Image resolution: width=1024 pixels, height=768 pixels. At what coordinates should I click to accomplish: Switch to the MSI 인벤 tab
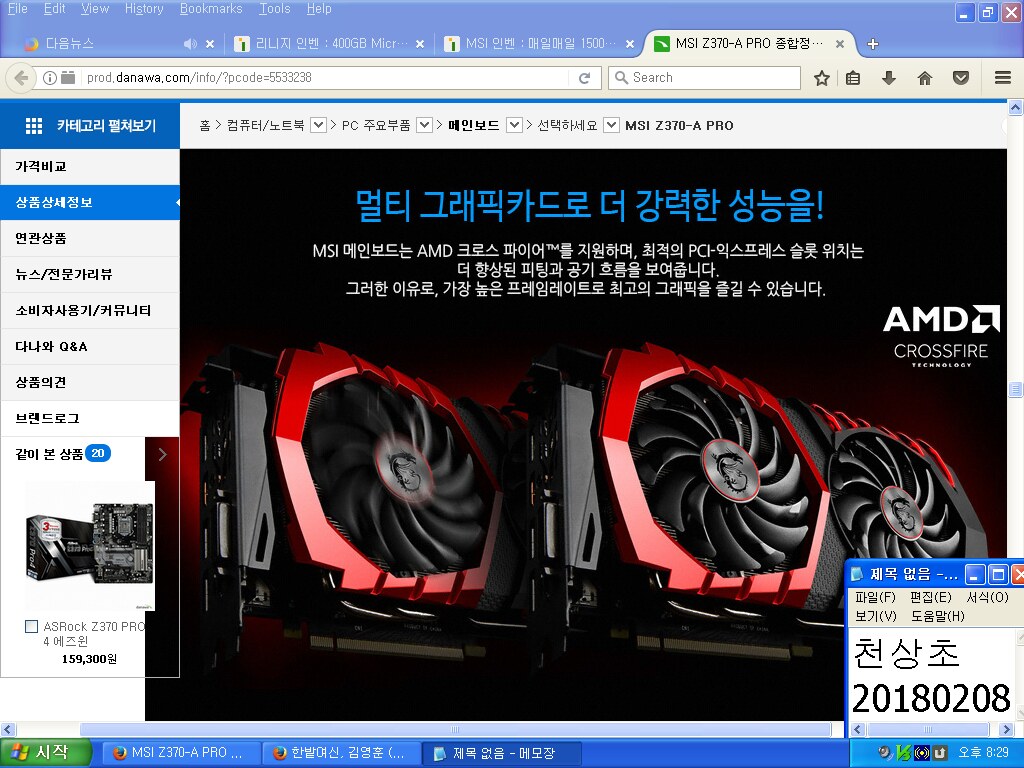click(x=539, y=44)
